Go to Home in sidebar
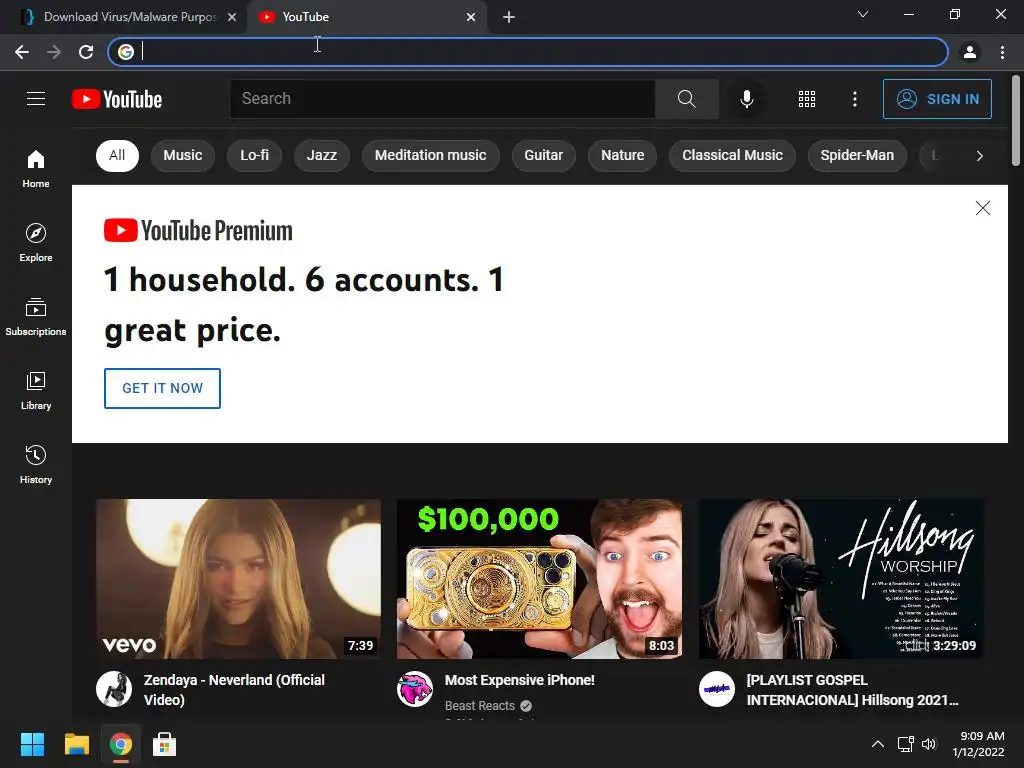 [x=36, y=169]
